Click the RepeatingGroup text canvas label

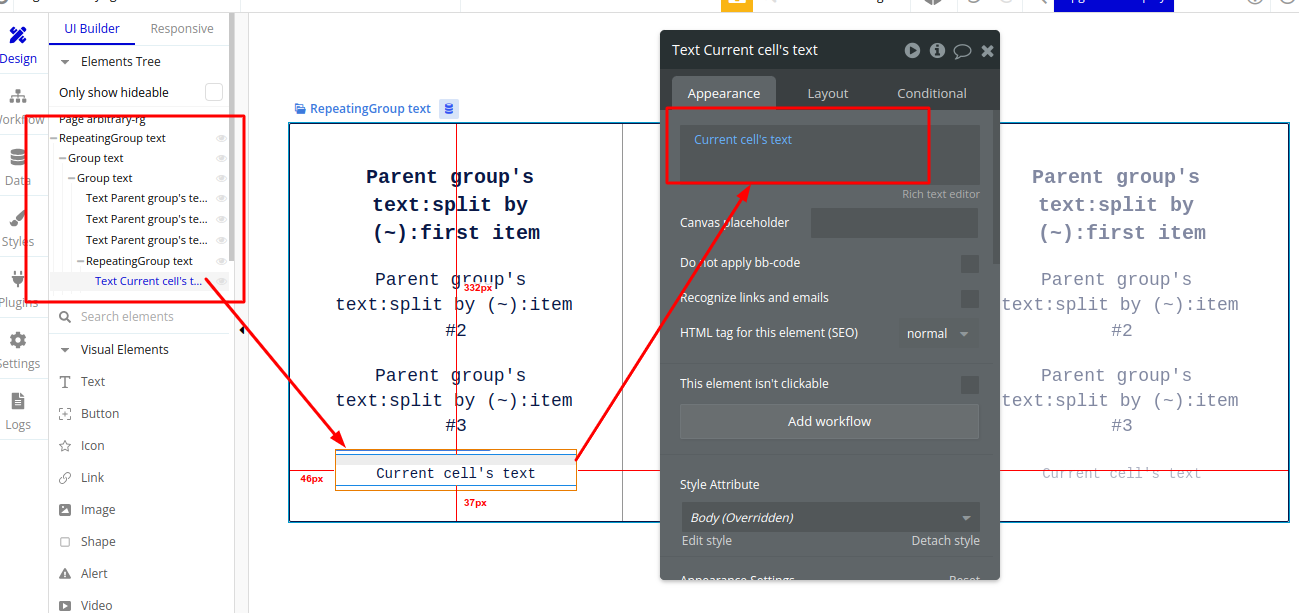pyautogui.click(x=370, y=109)
